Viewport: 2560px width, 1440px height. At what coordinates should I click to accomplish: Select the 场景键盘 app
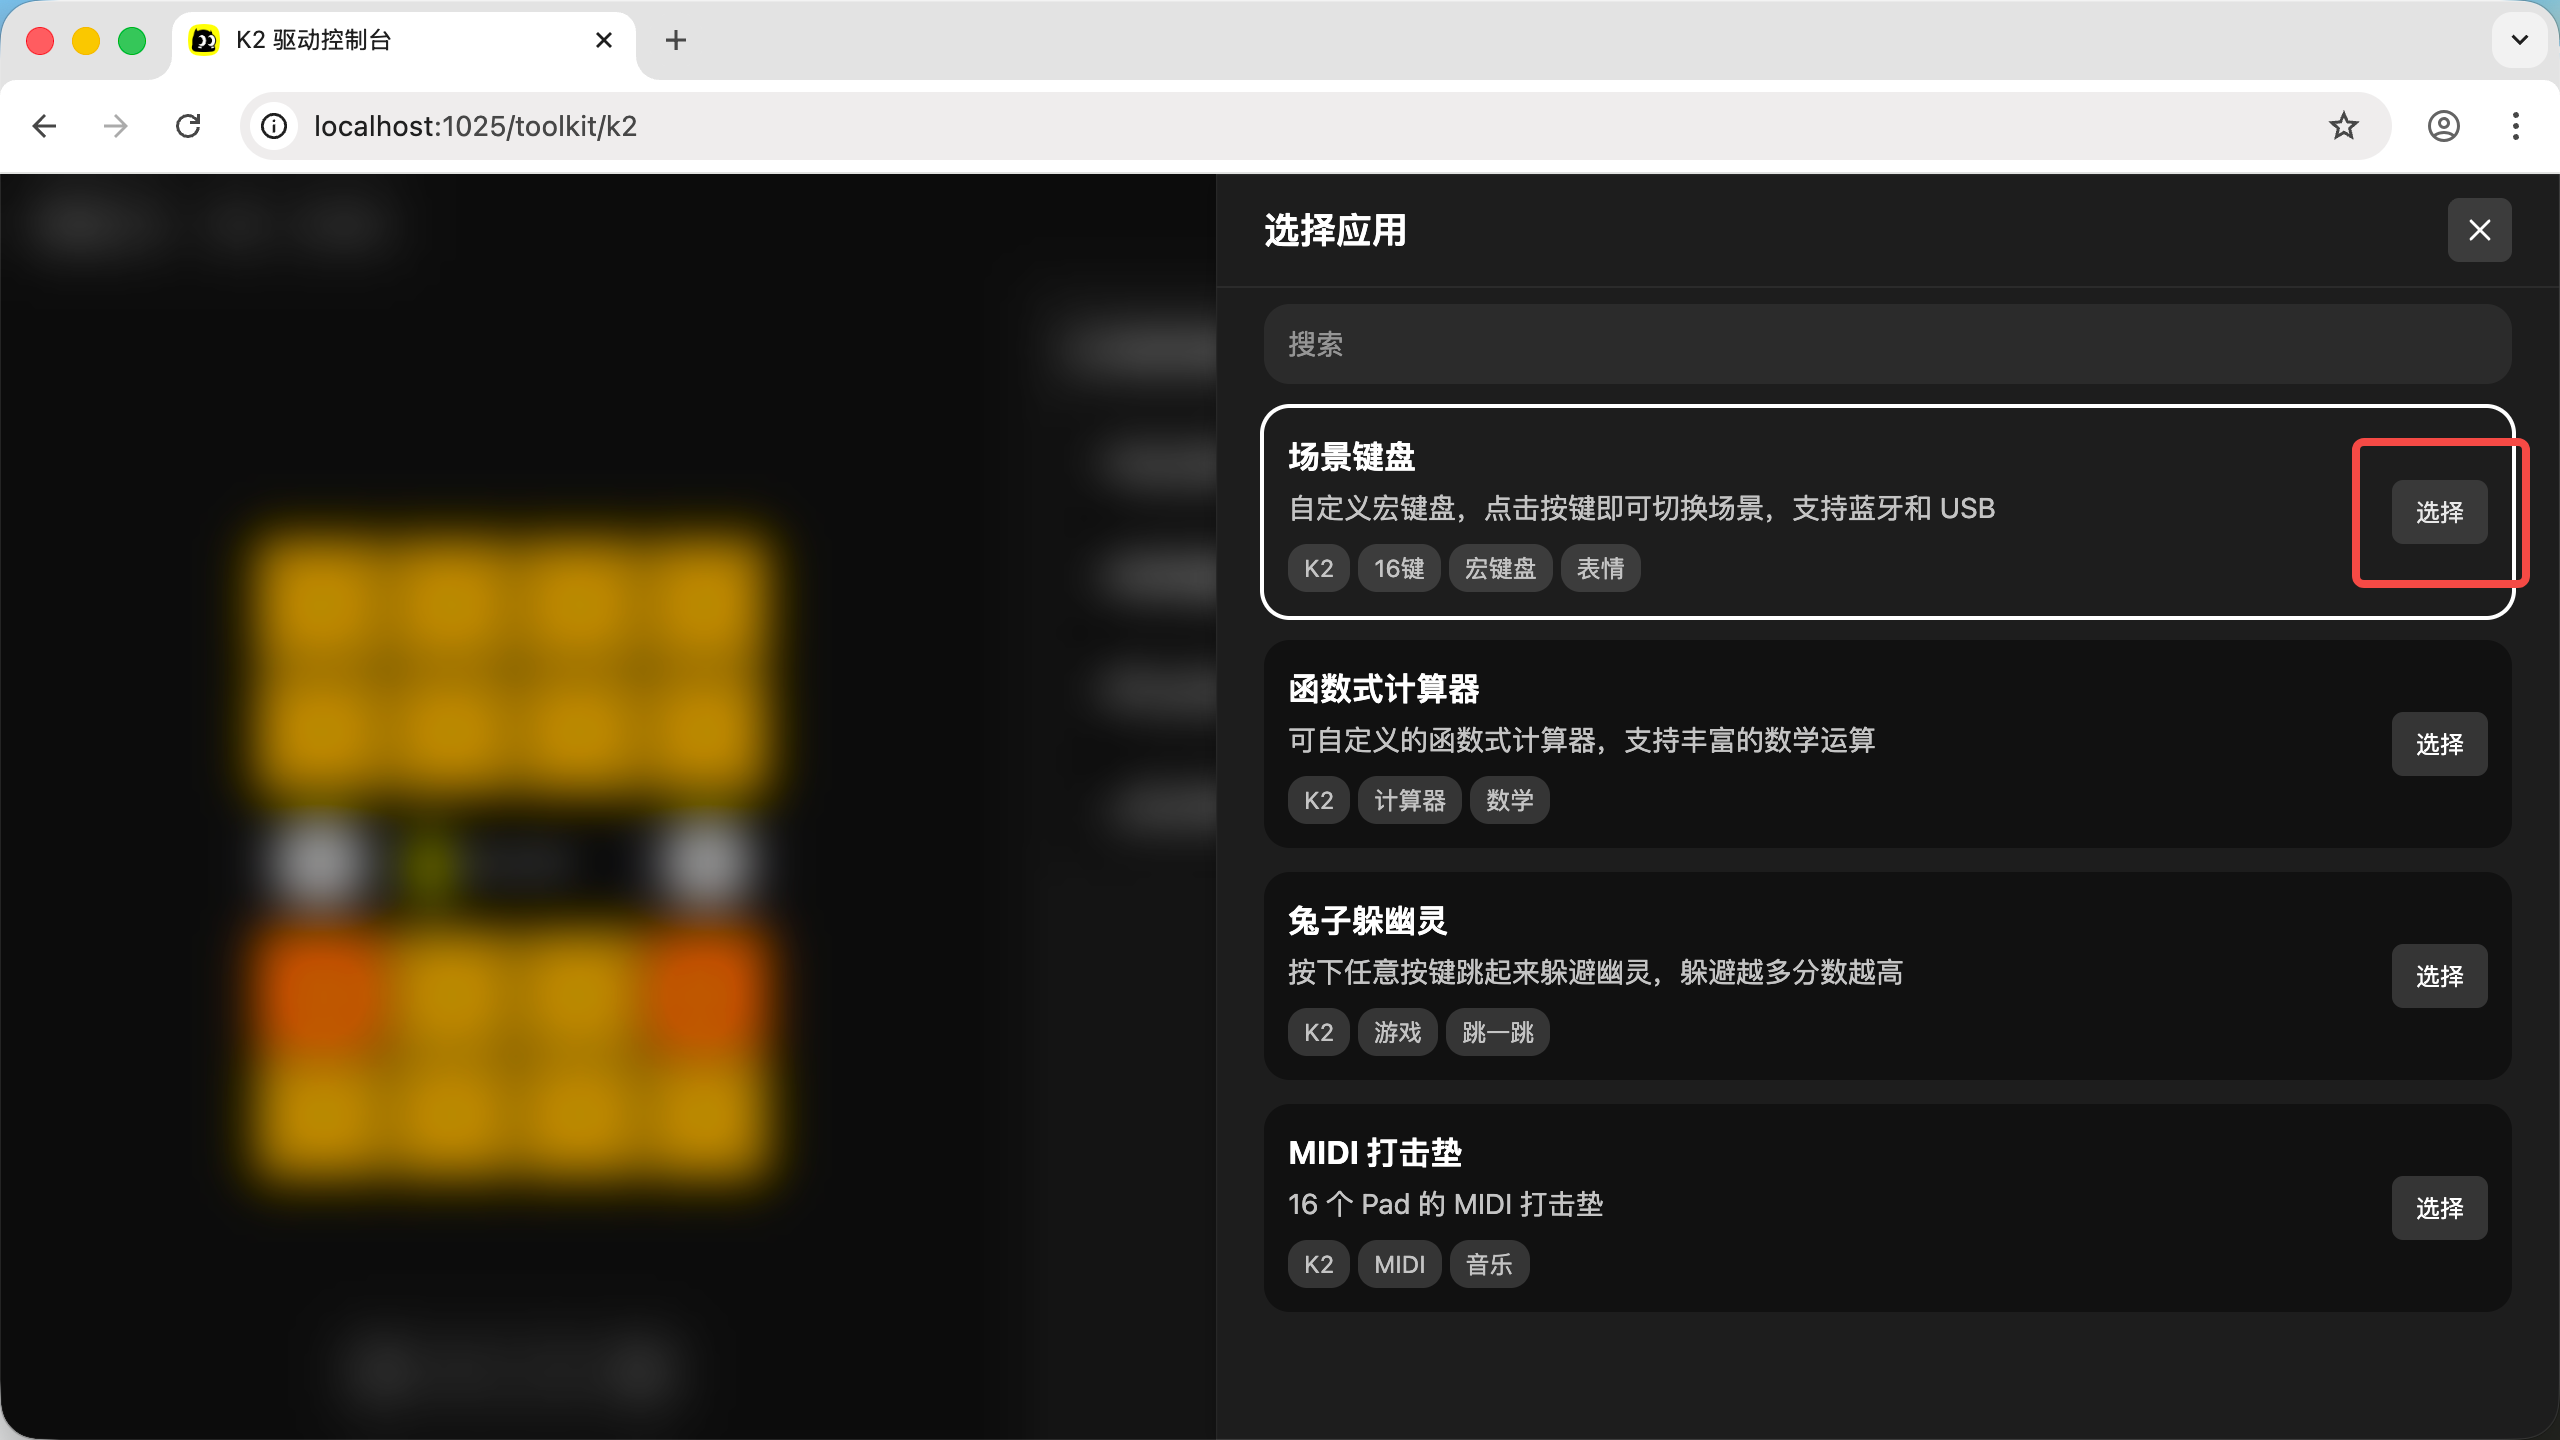pos(2438,512)
